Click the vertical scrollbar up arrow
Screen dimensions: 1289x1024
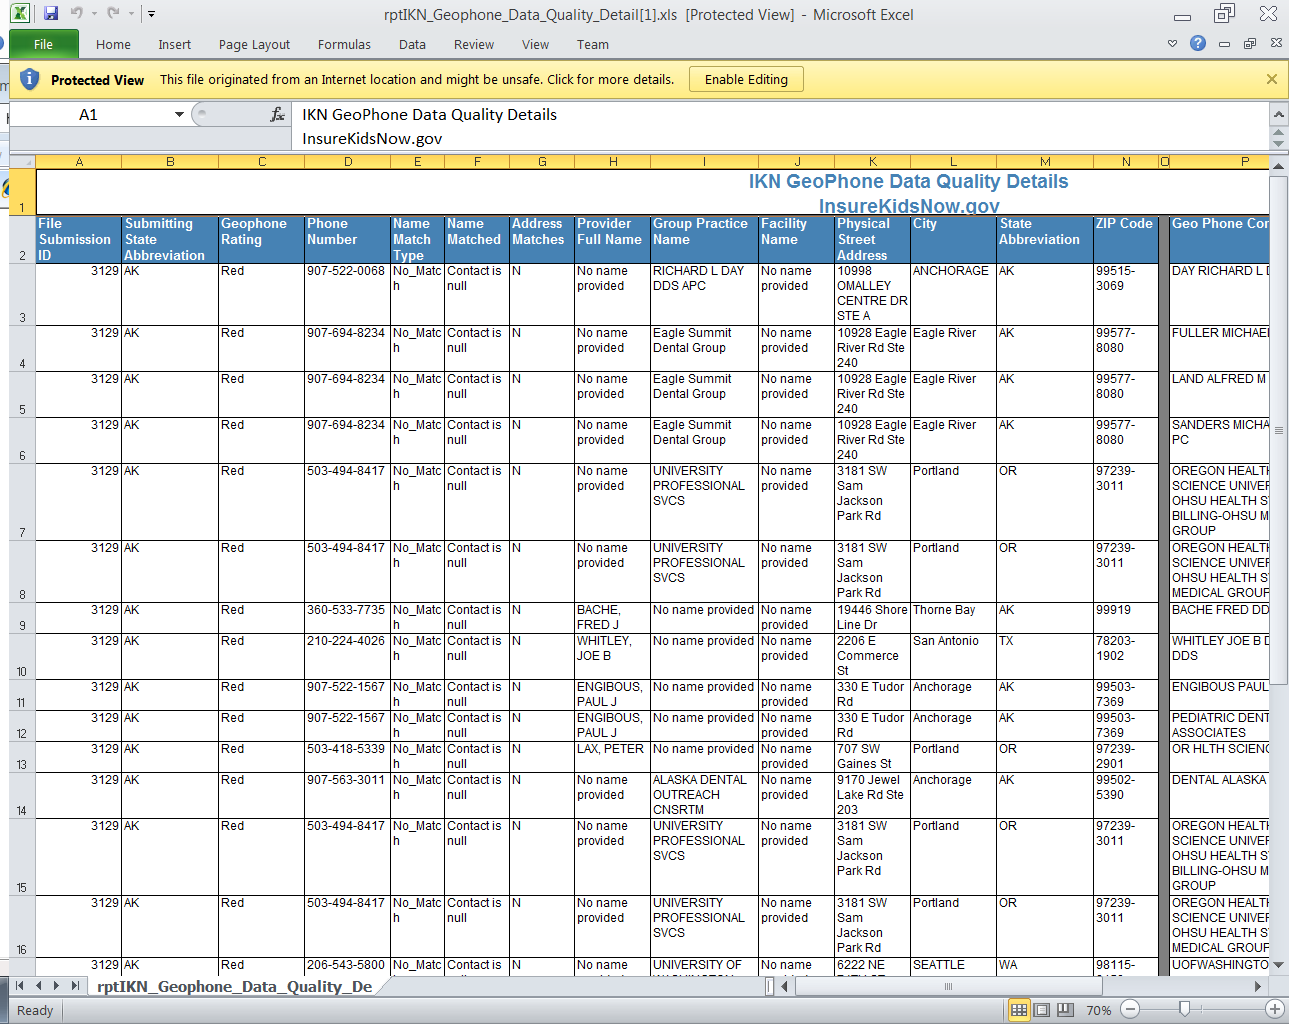[x=1278, y=165]
